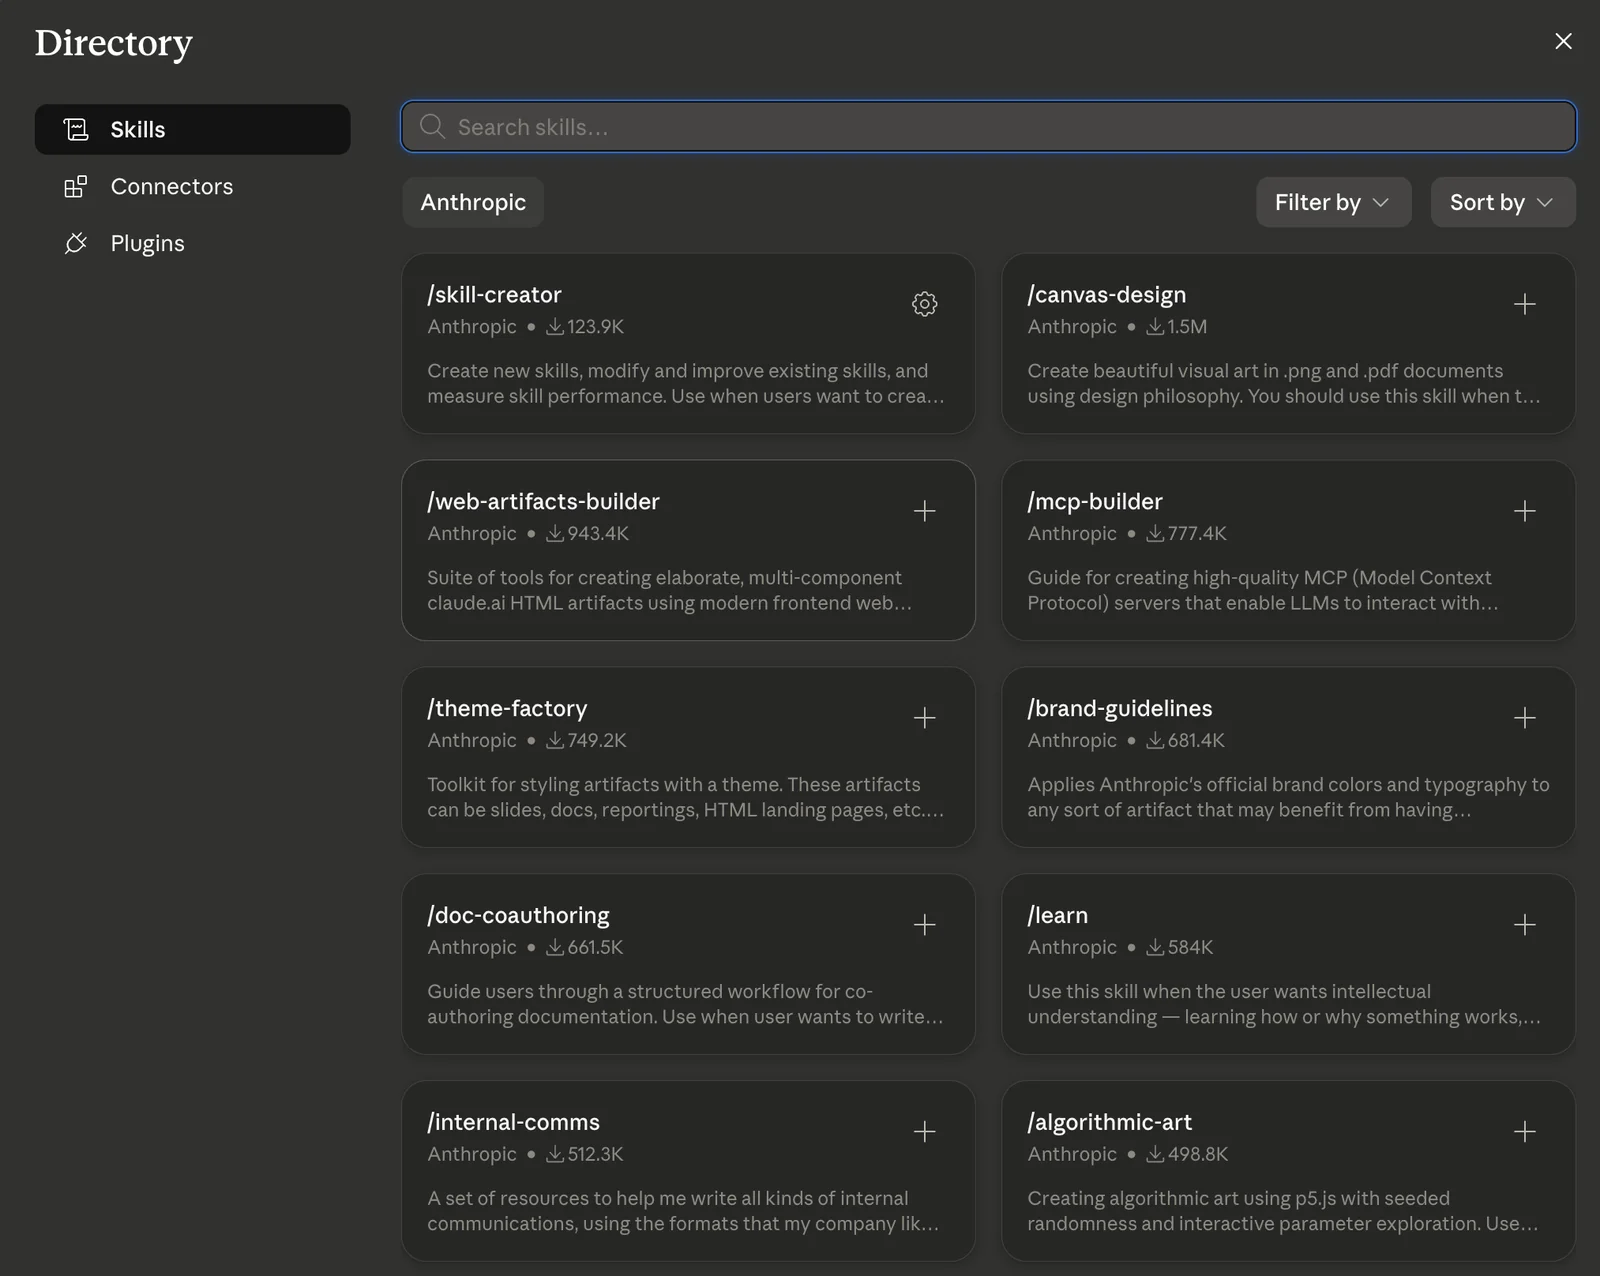Open the Sort by dropdown
This screenshot has width=1600, height=1276.
(x=1503, y=202)
